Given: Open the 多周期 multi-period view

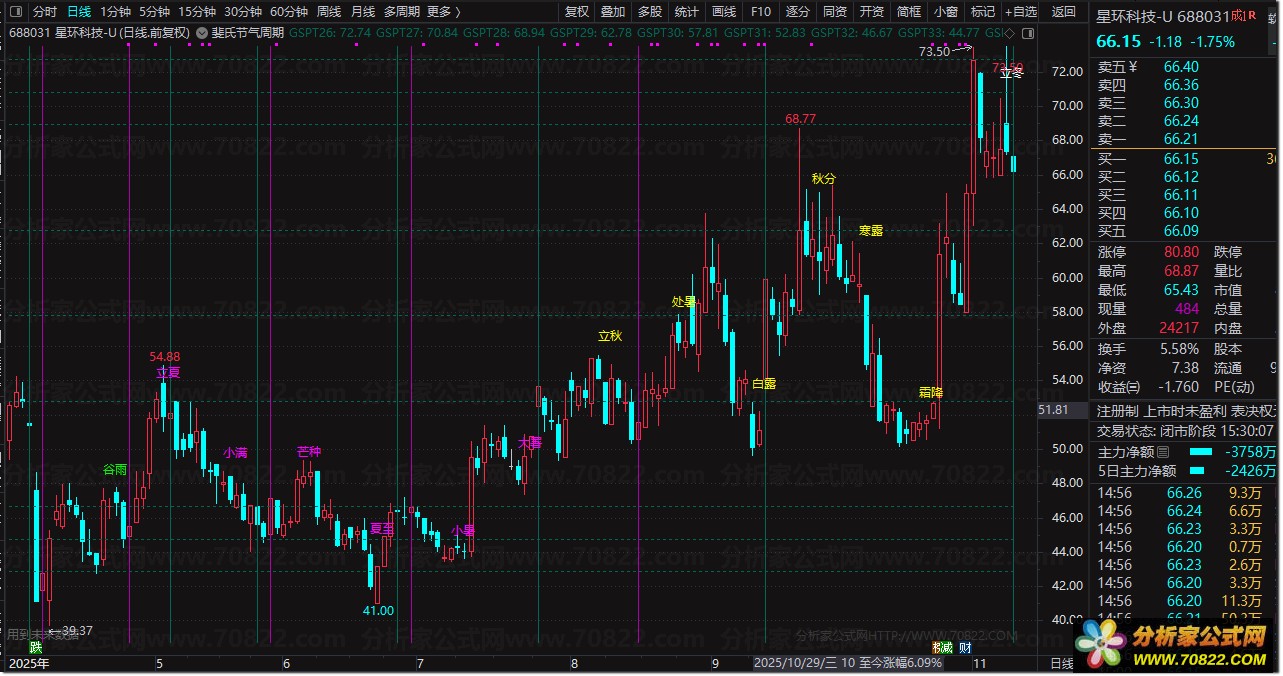Looking at the screenshot, I should pos(401,12).
